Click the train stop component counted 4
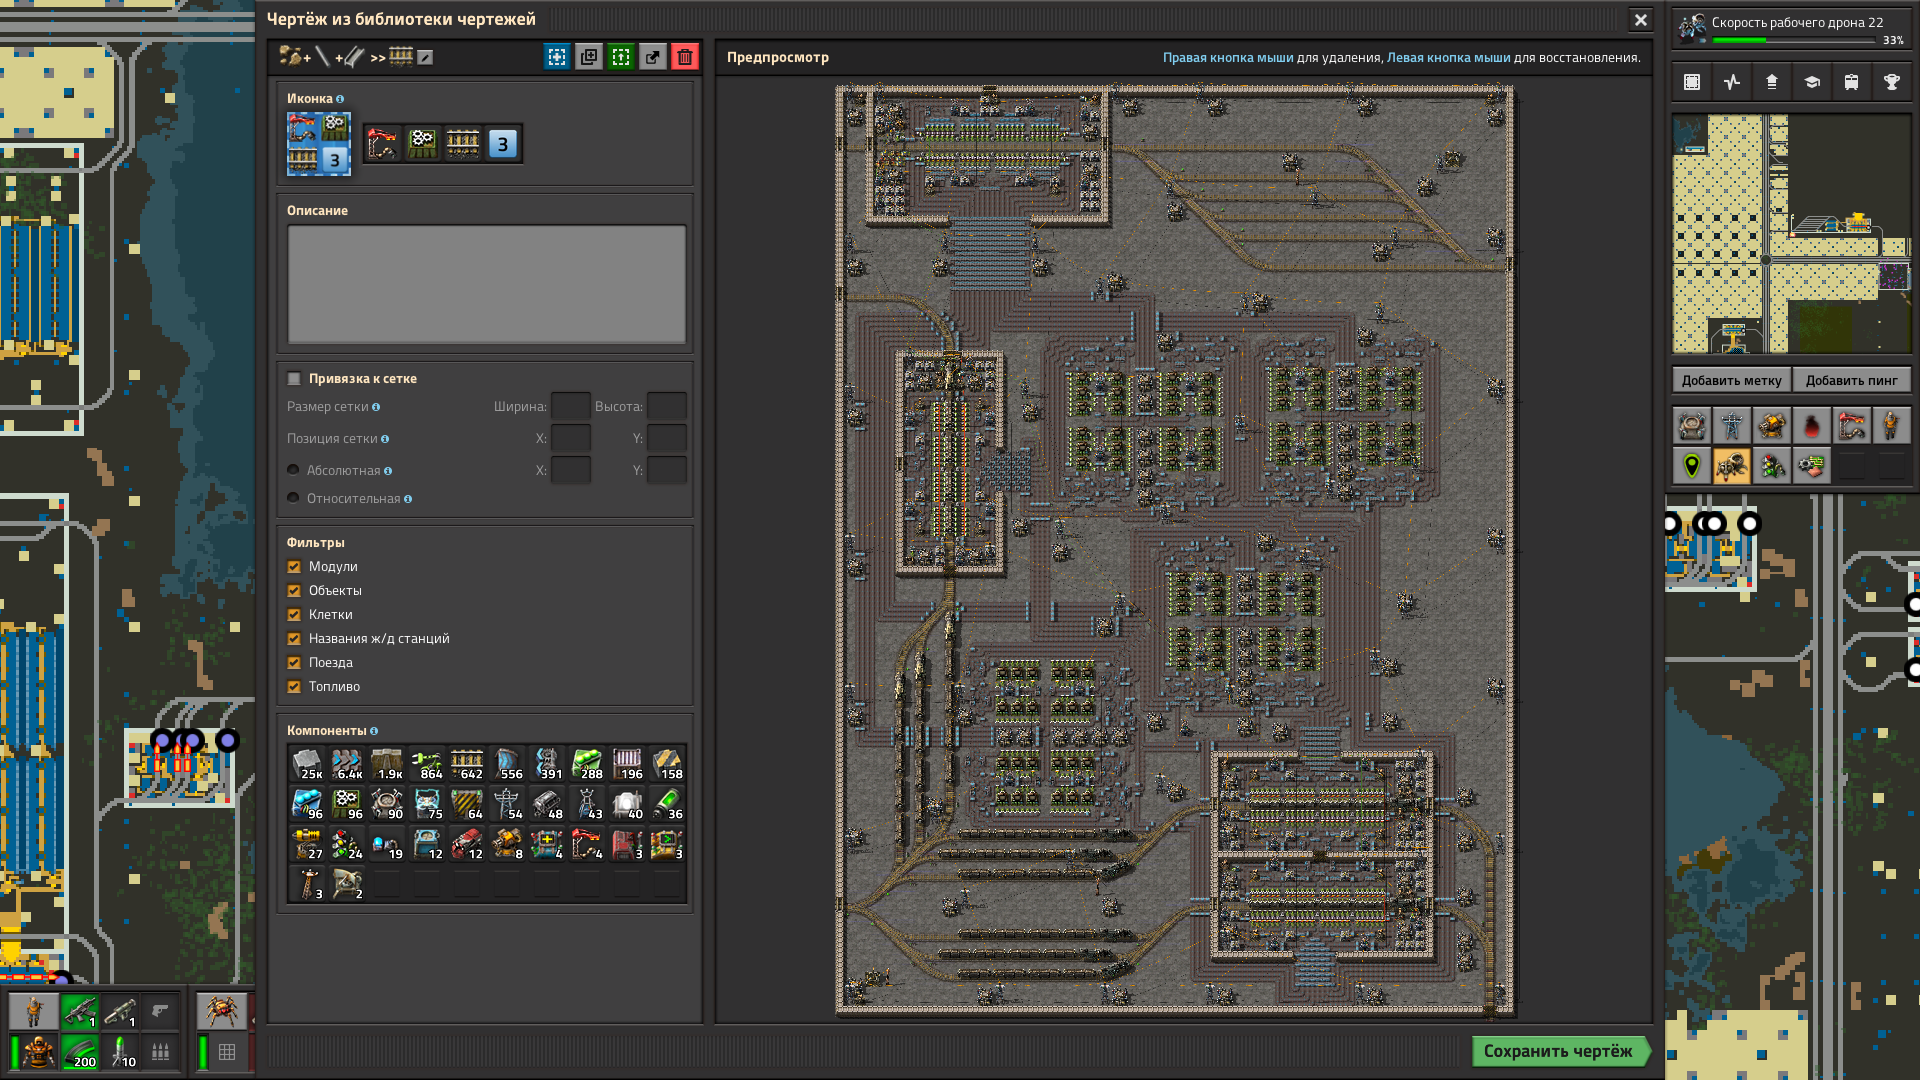The image size is (1920, 1080). click(x=587, y=844)
